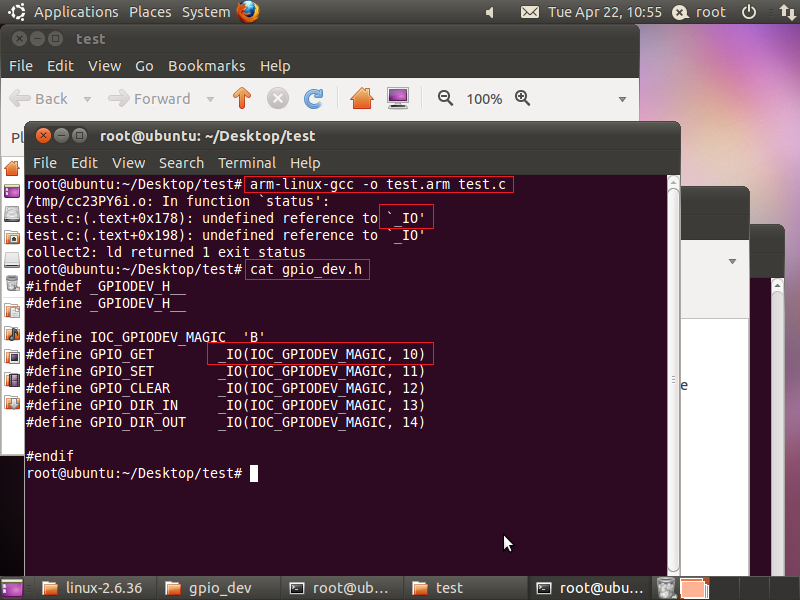800x600 pixels.
Task: Expand the Back history dropdown arrow
Action: [87, 99]
